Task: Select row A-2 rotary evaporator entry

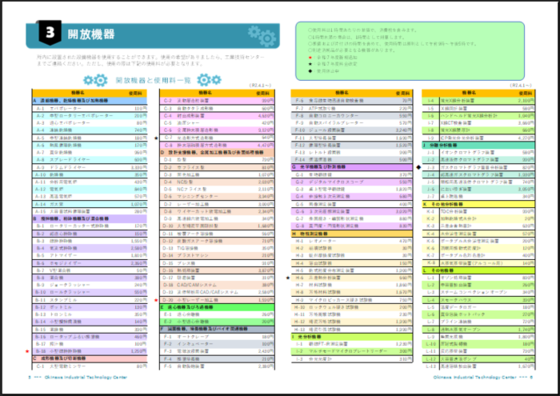Action: coord(90,116)
